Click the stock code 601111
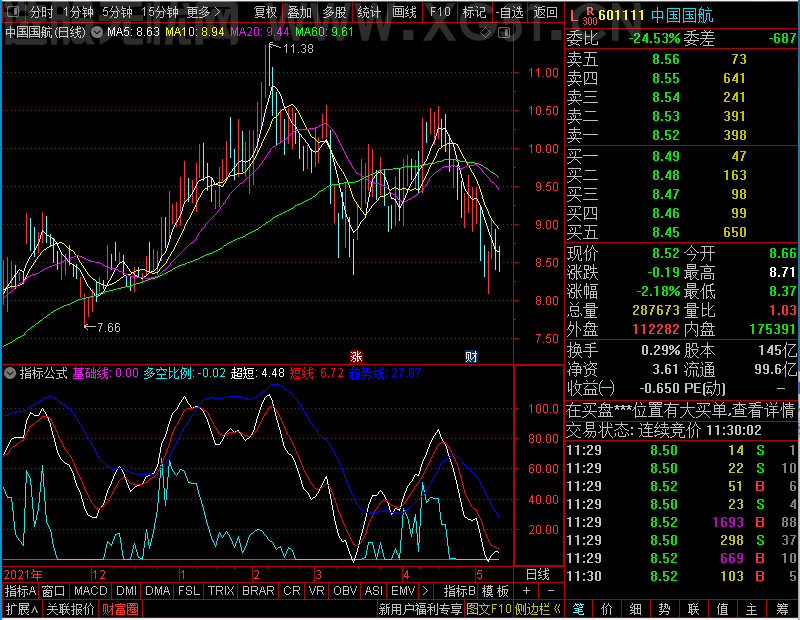800x620 pixels. tap(621, 15)
